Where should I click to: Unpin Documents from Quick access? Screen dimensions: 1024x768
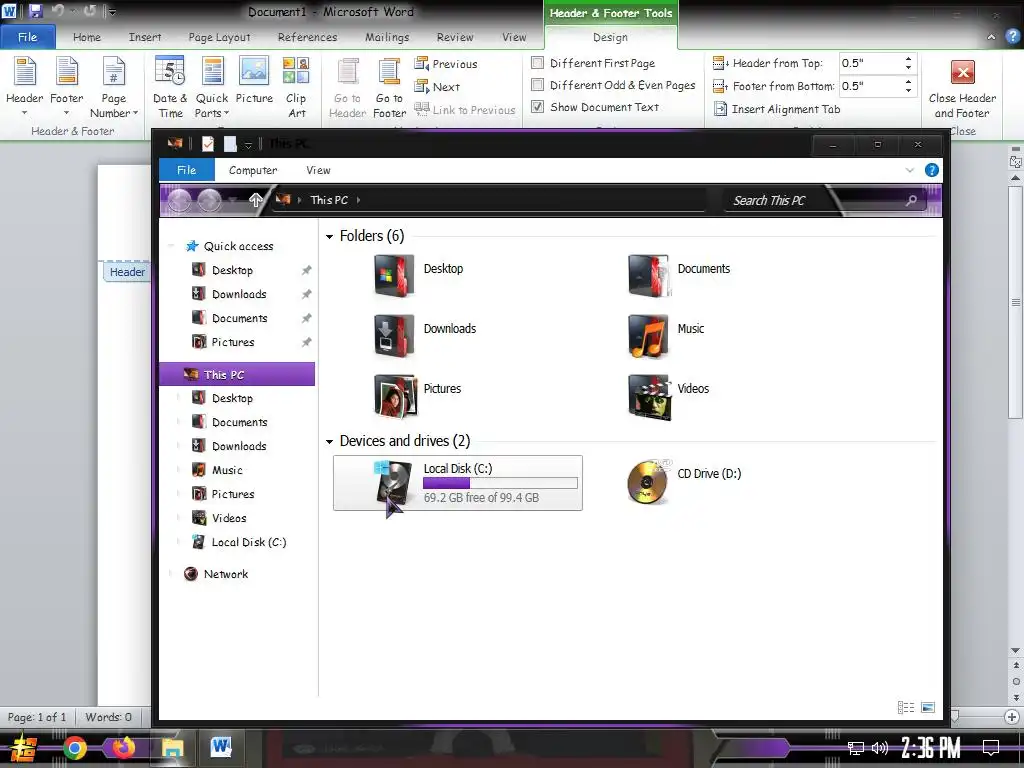click(x=306, y=319)
